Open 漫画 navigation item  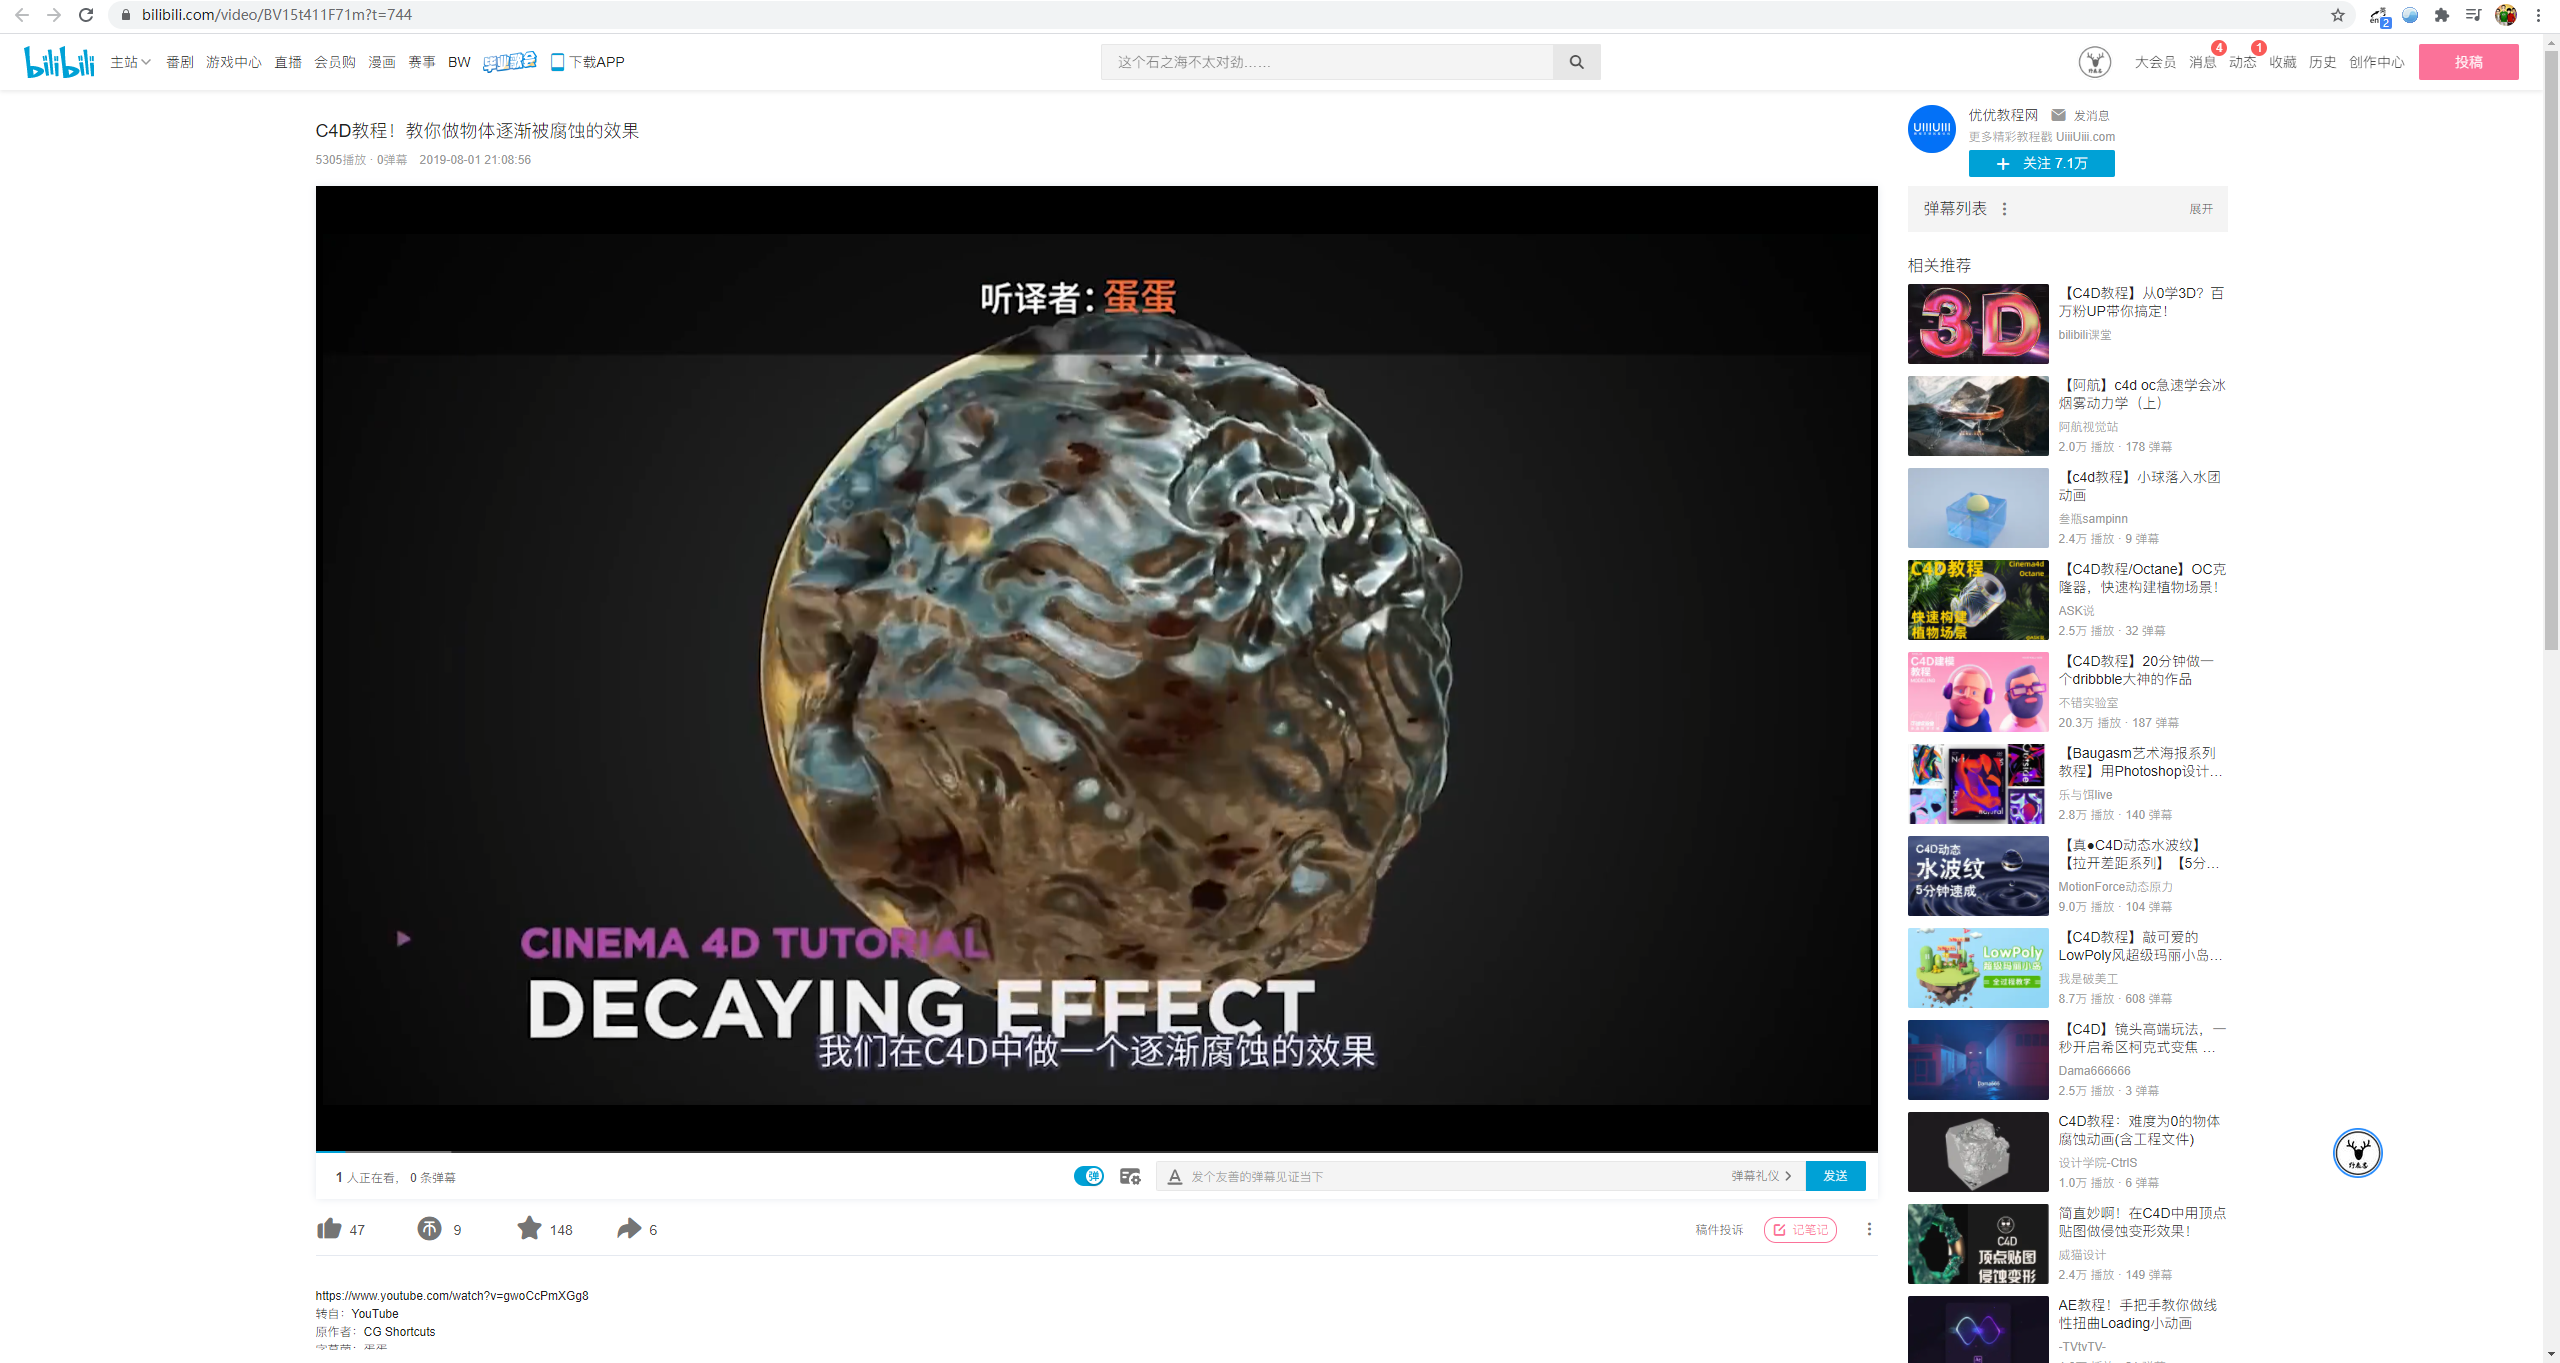tap(382, 62)
